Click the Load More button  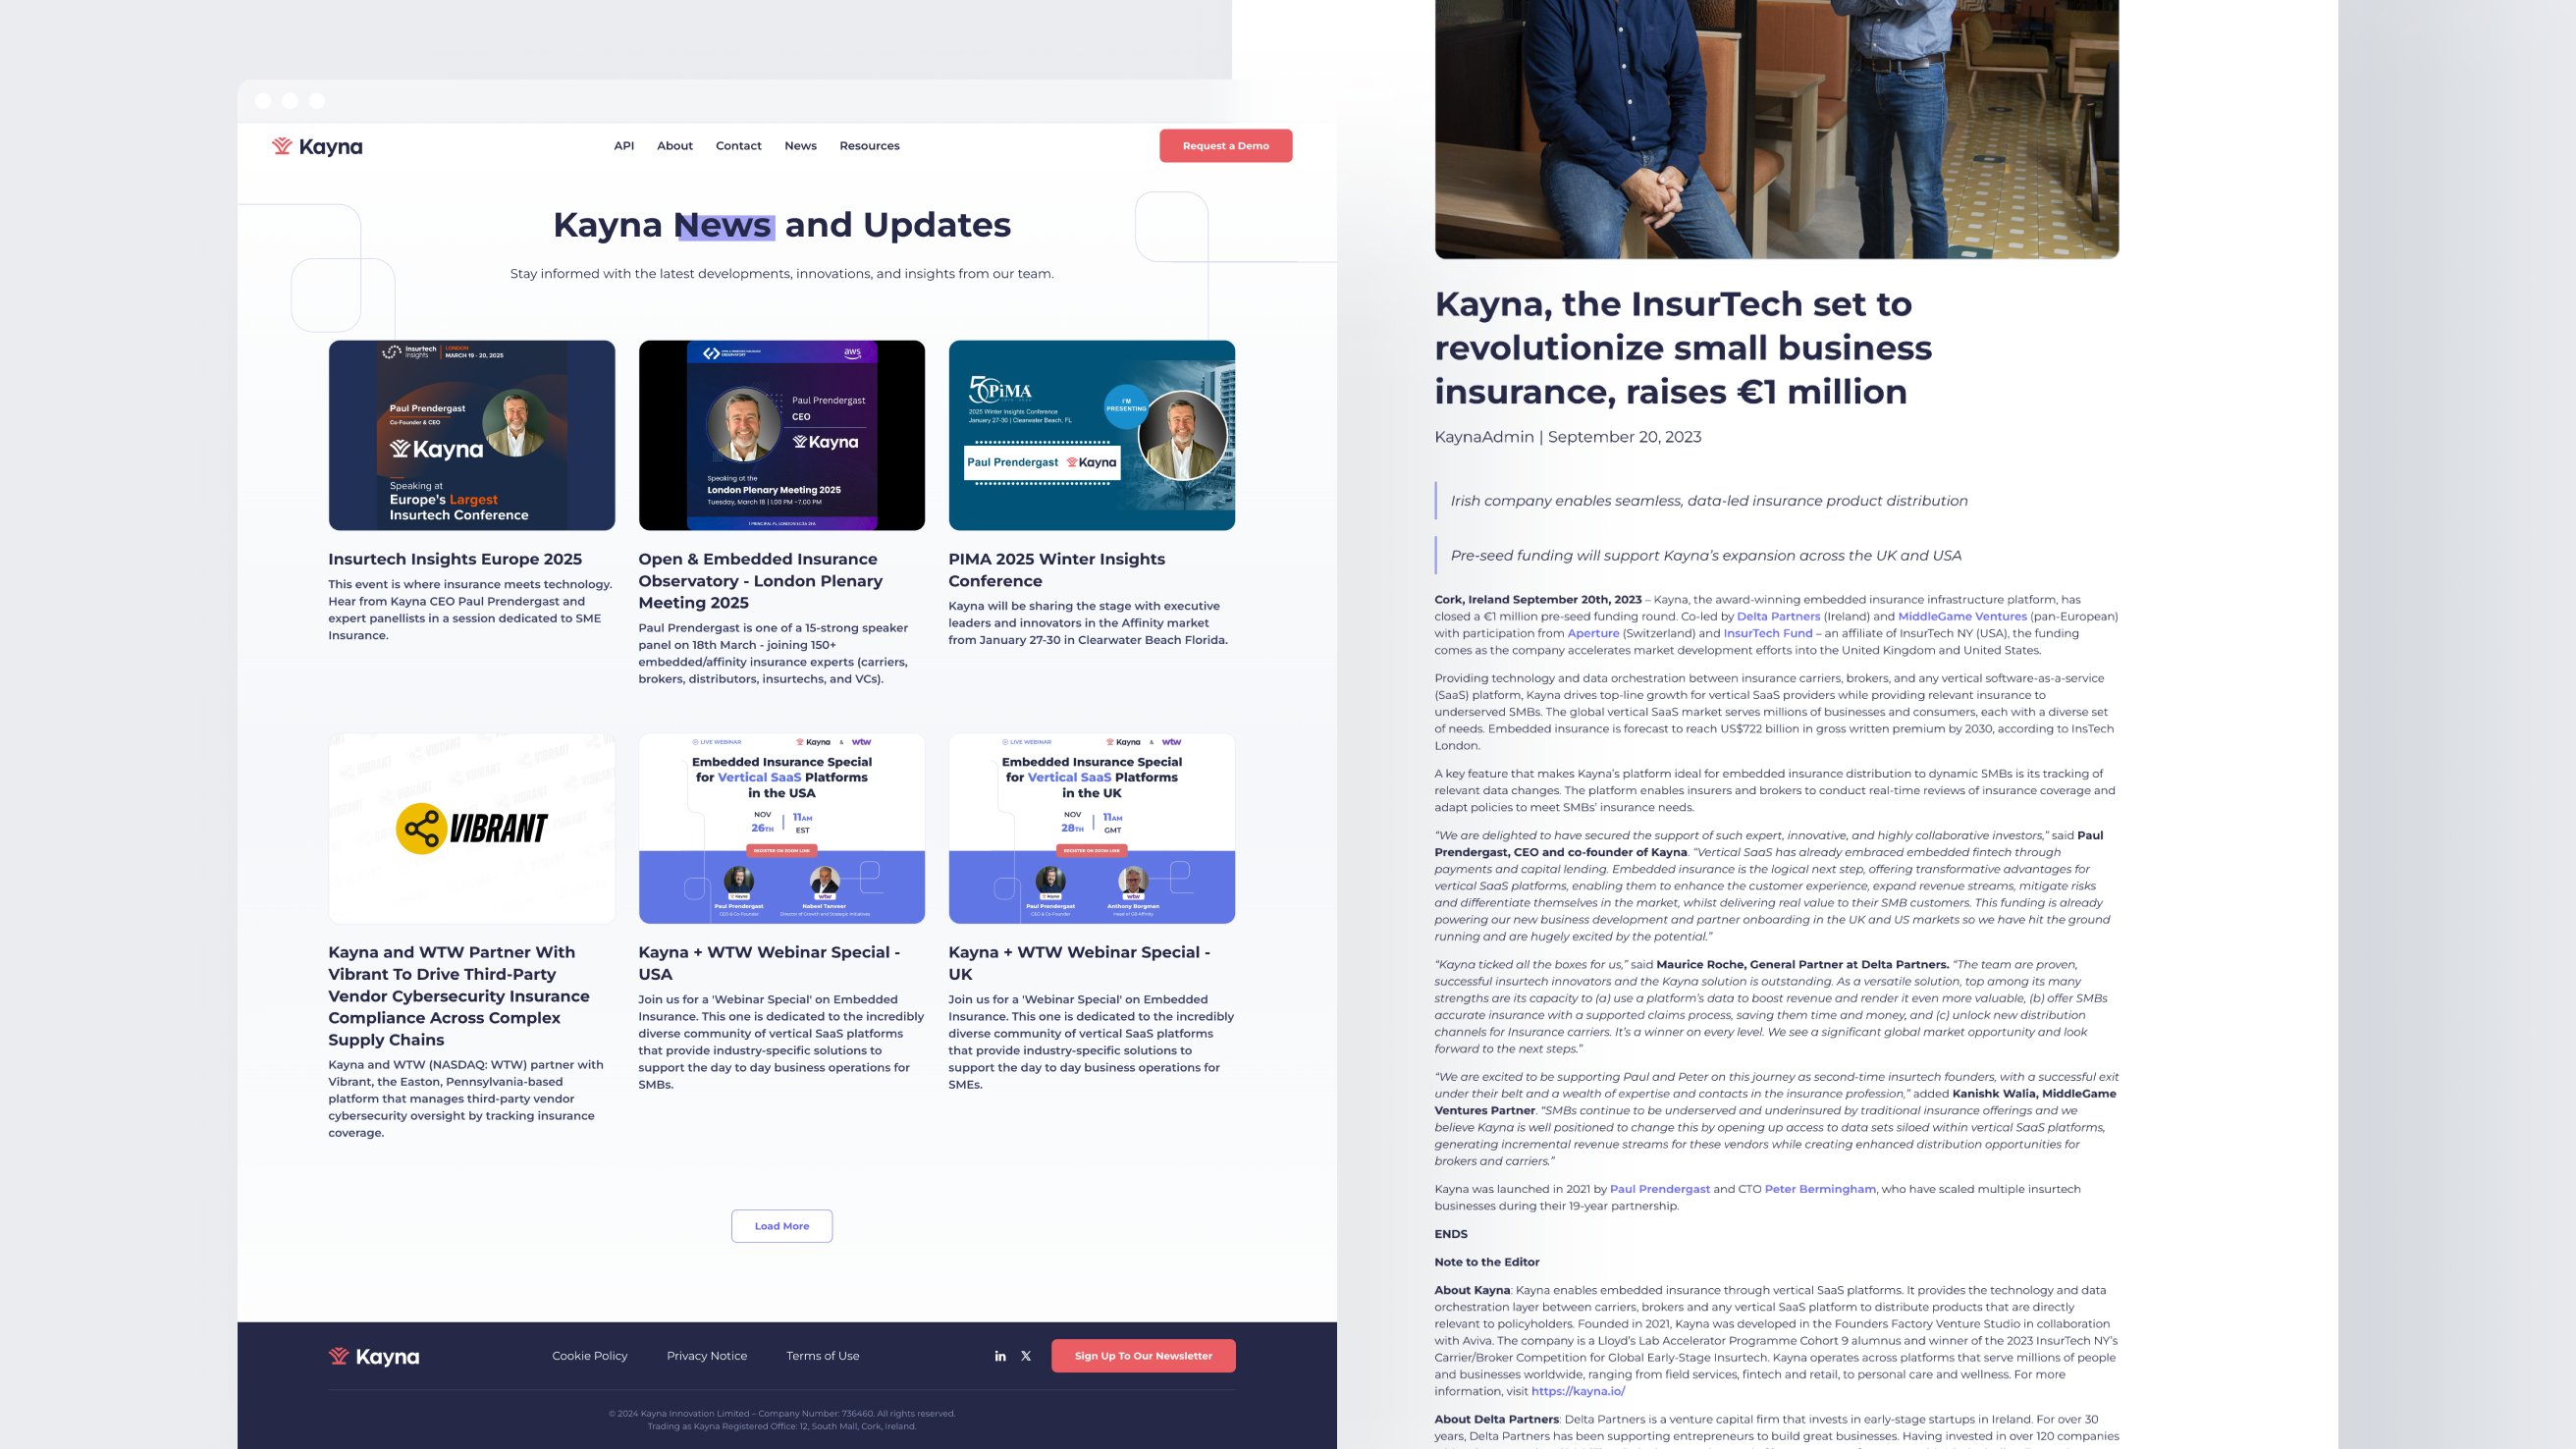click(781, 1226)
